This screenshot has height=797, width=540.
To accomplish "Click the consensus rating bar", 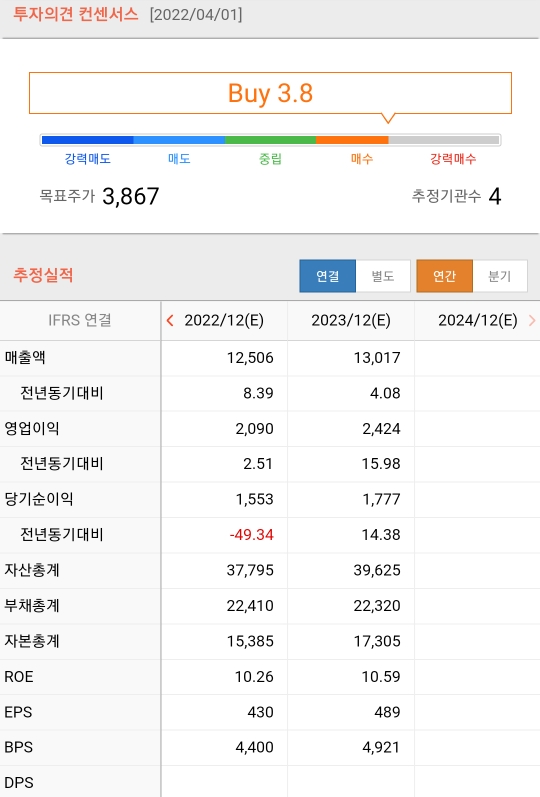I will coord(270,140).
